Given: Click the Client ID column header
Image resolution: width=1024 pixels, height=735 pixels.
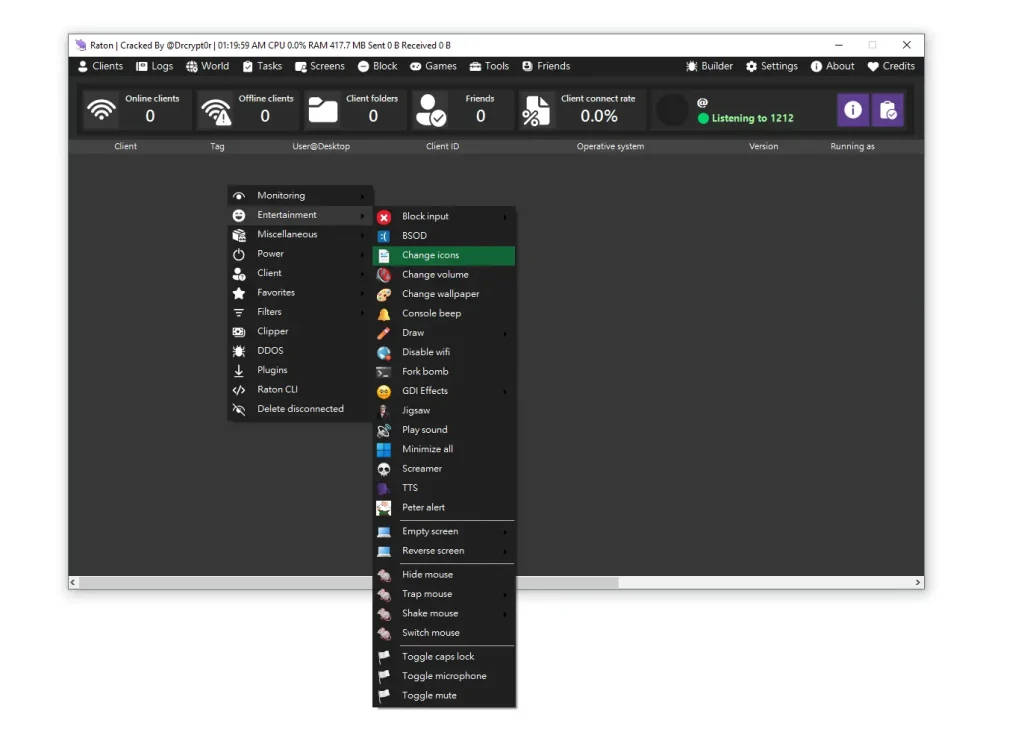Looking at the screenshot, I should click(442, 147).
